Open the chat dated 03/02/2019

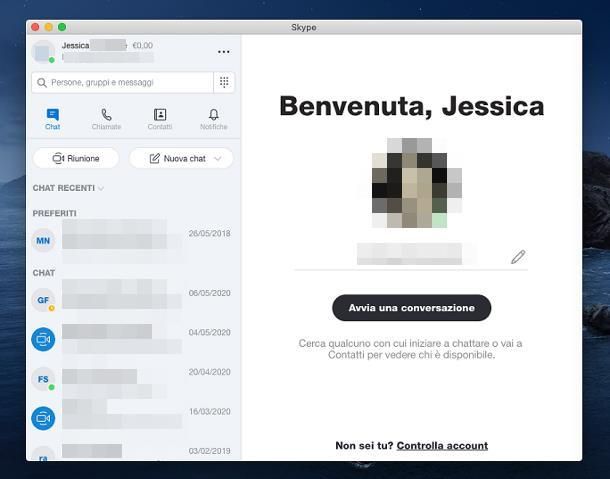coord(132,451)
